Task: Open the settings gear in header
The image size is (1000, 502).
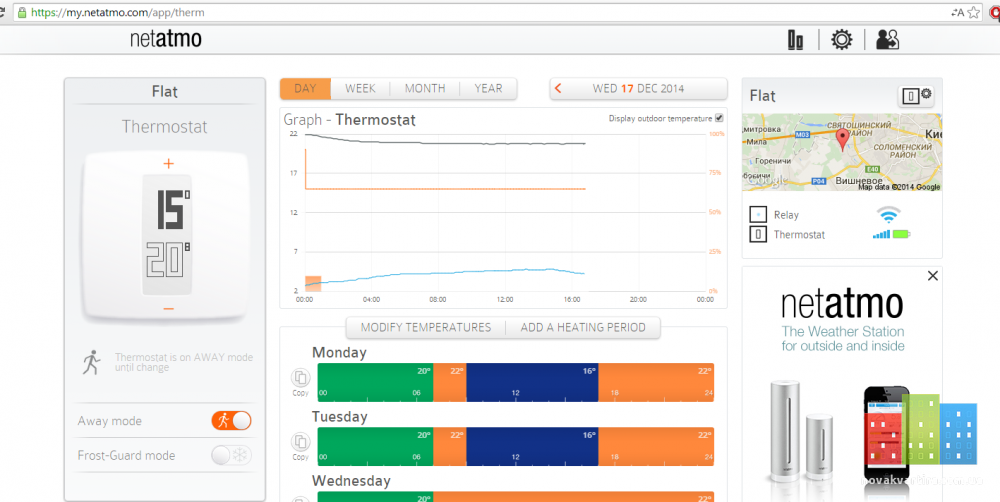Action: click(x=841, y=40)
